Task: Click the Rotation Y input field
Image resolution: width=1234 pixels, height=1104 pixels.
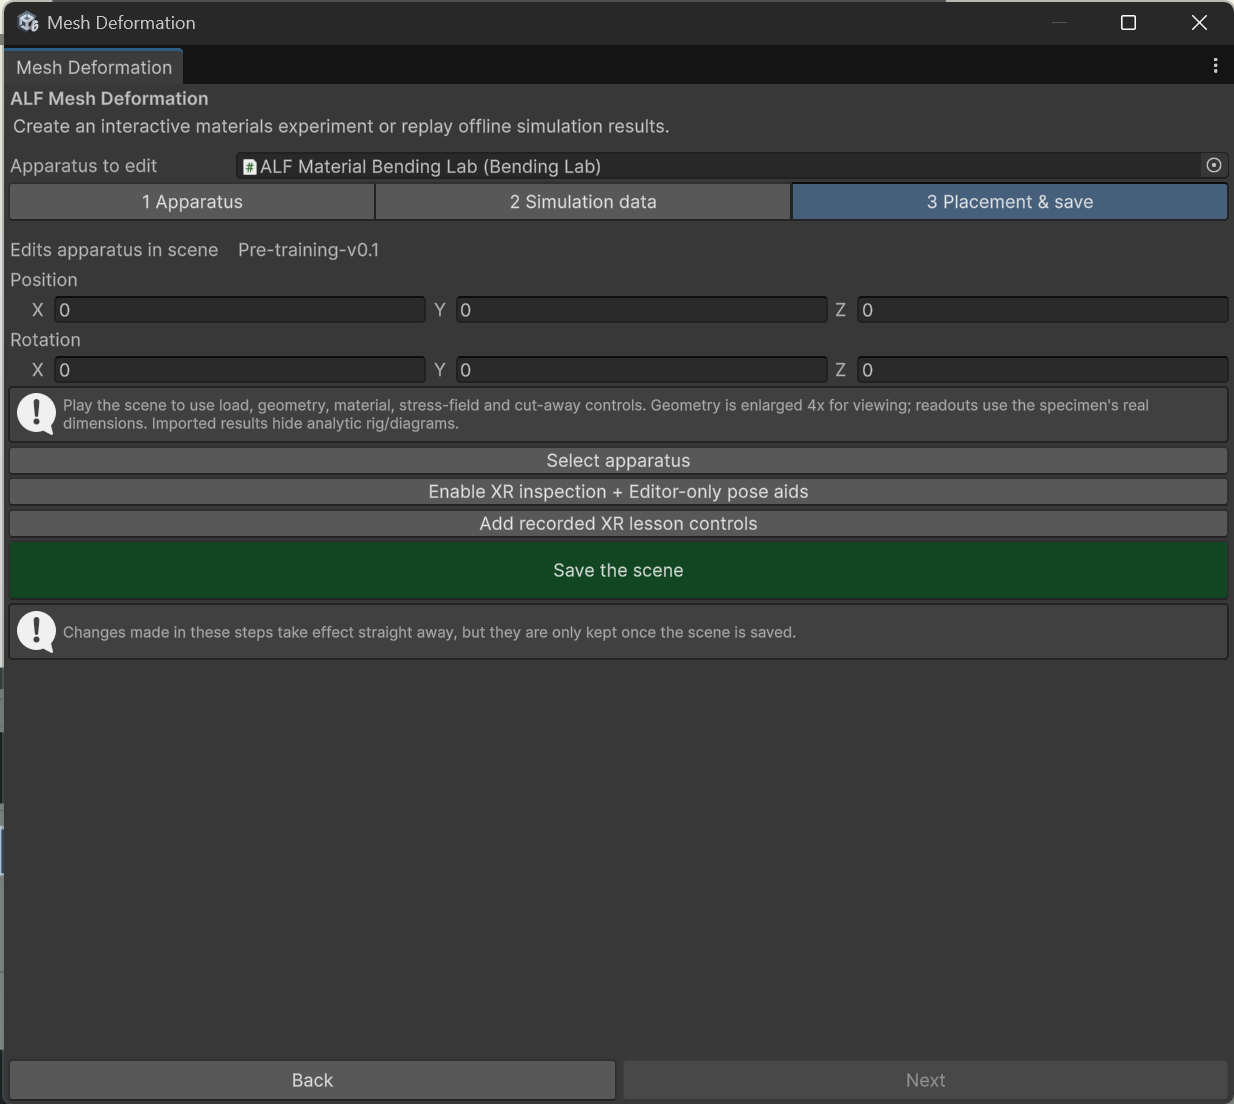Action: coord(642,370)
